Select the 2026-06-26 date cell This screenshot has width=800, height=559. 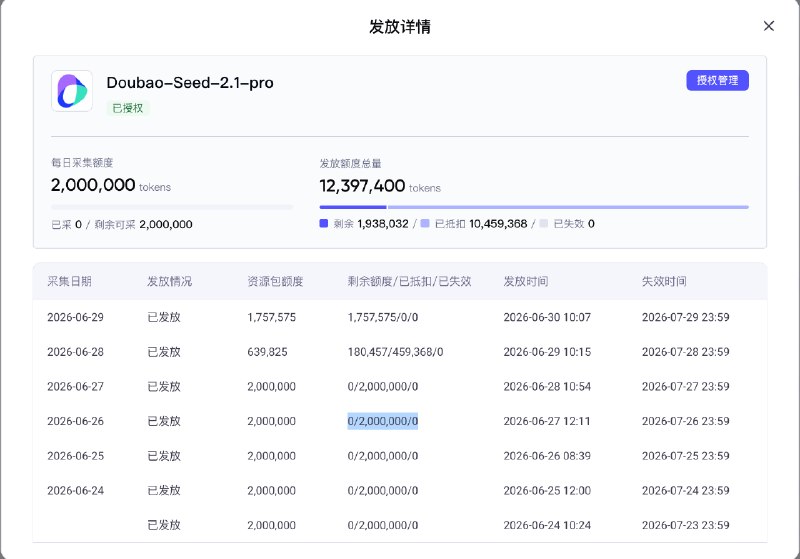pos(76,421)
